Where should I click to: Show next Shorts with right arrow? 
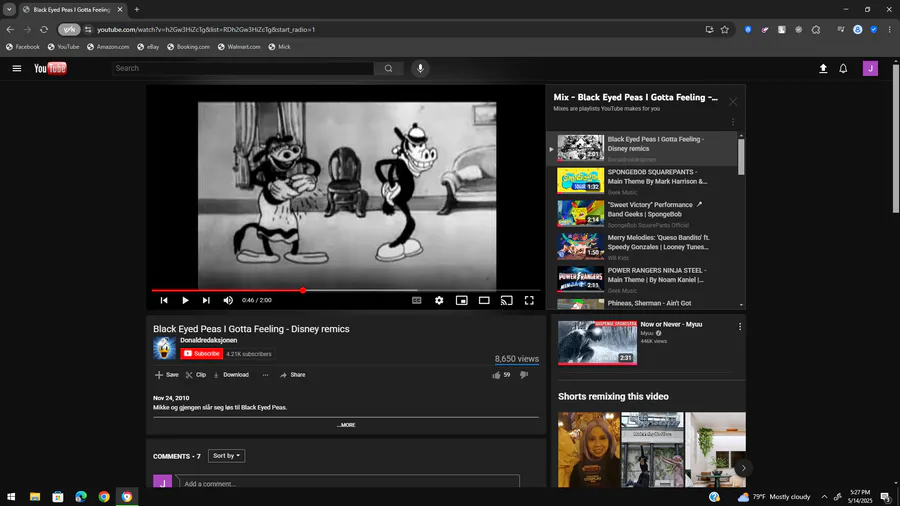(743, 468)
